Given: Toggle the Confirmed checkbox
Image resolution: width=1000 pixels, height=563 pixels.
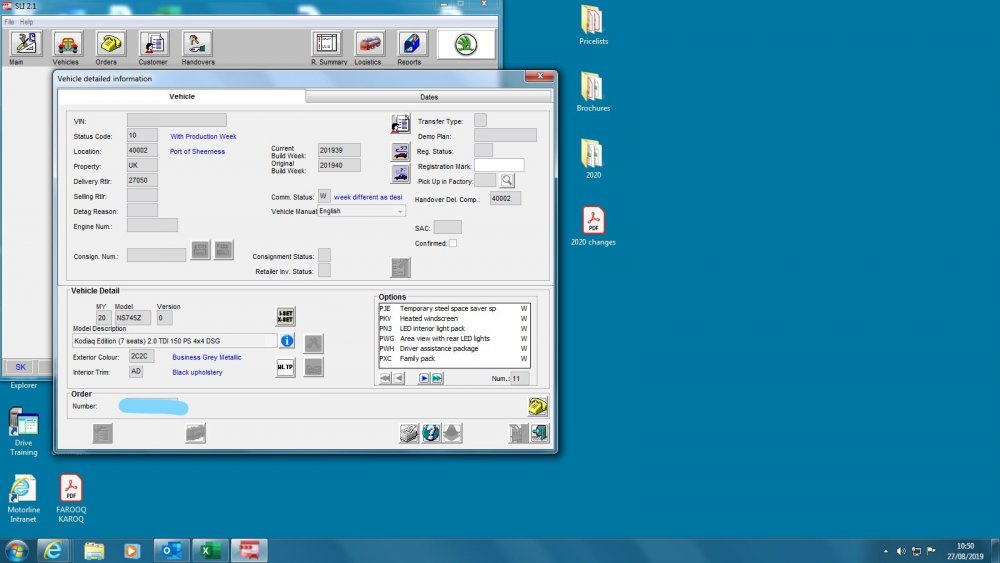Looking at the screenshot, I should pos(453,243).
